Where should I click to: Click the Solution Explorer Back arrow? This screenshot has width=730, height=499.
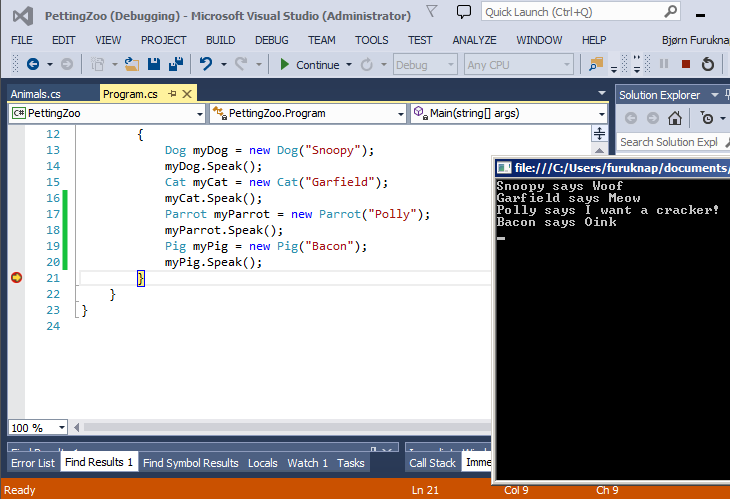(631, 118)
